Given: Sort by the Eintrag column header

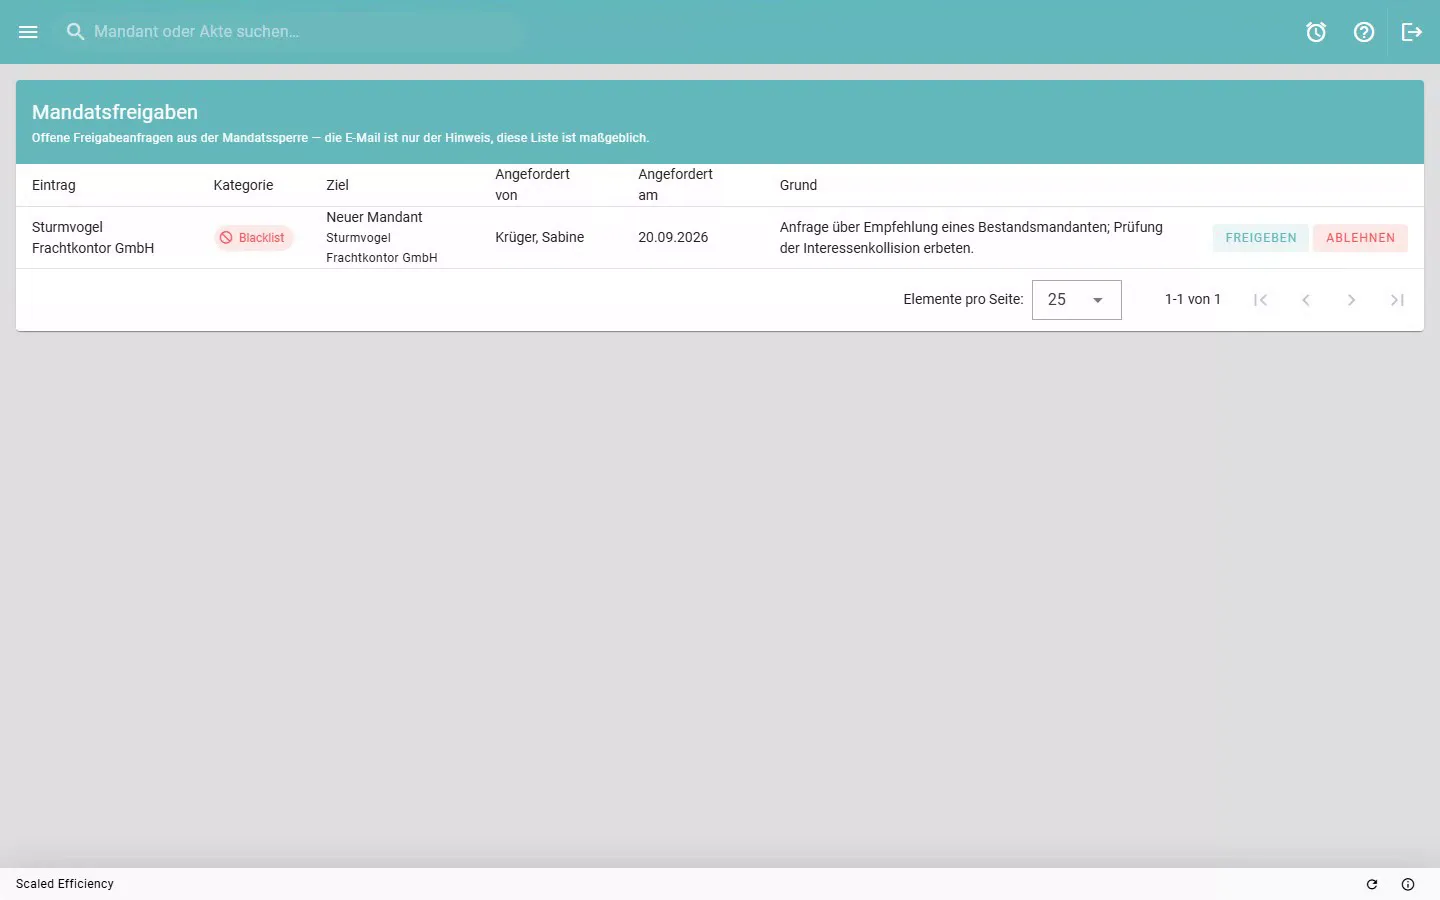Looking at the screenshot, I should tap(54, 185).
